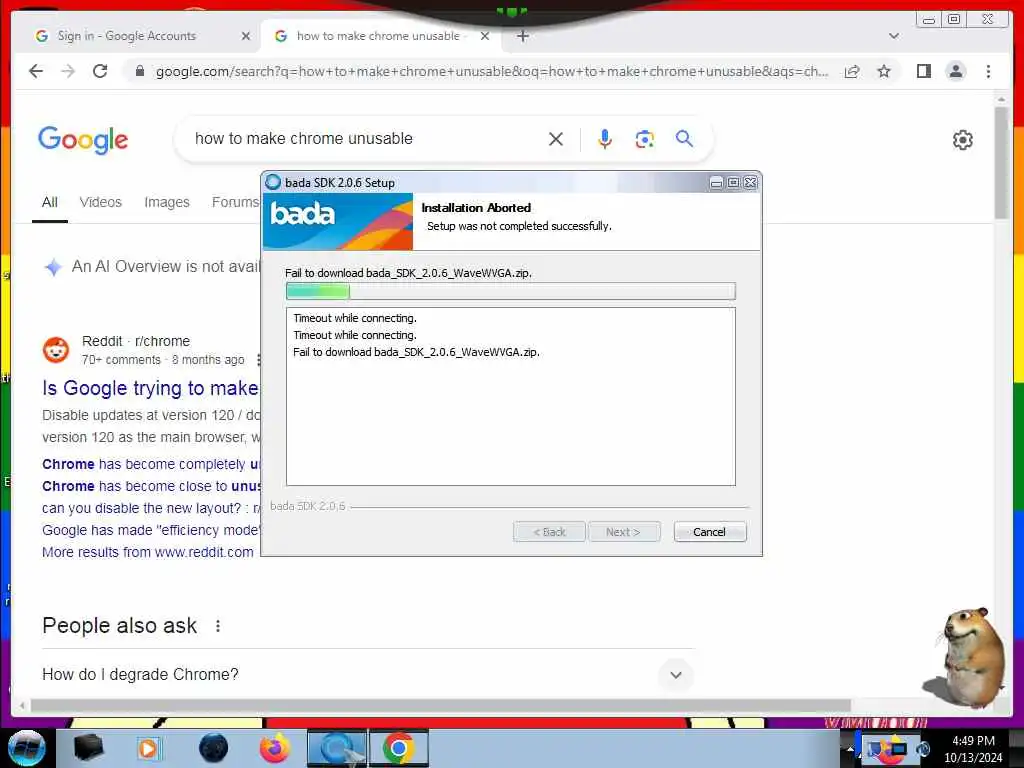Open People also ask options menu

point(217,626)
